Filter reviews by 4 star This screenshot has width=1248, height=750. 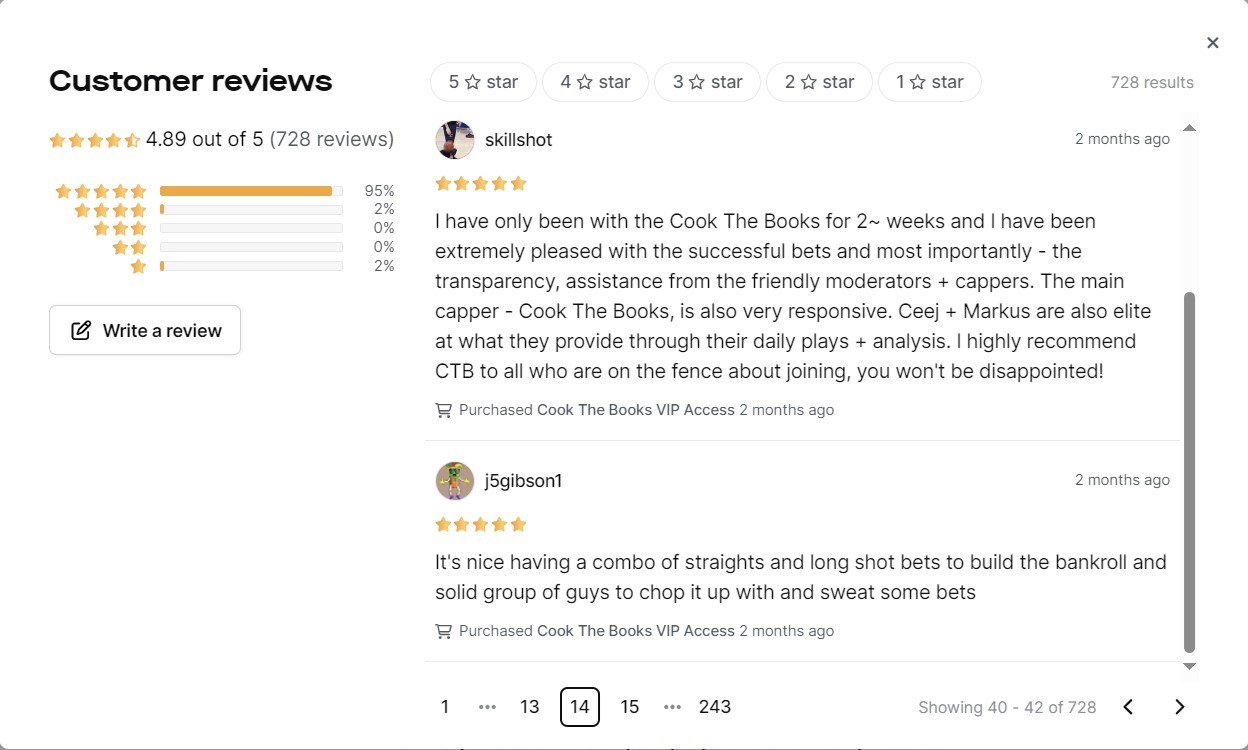[x=595, y=82]
